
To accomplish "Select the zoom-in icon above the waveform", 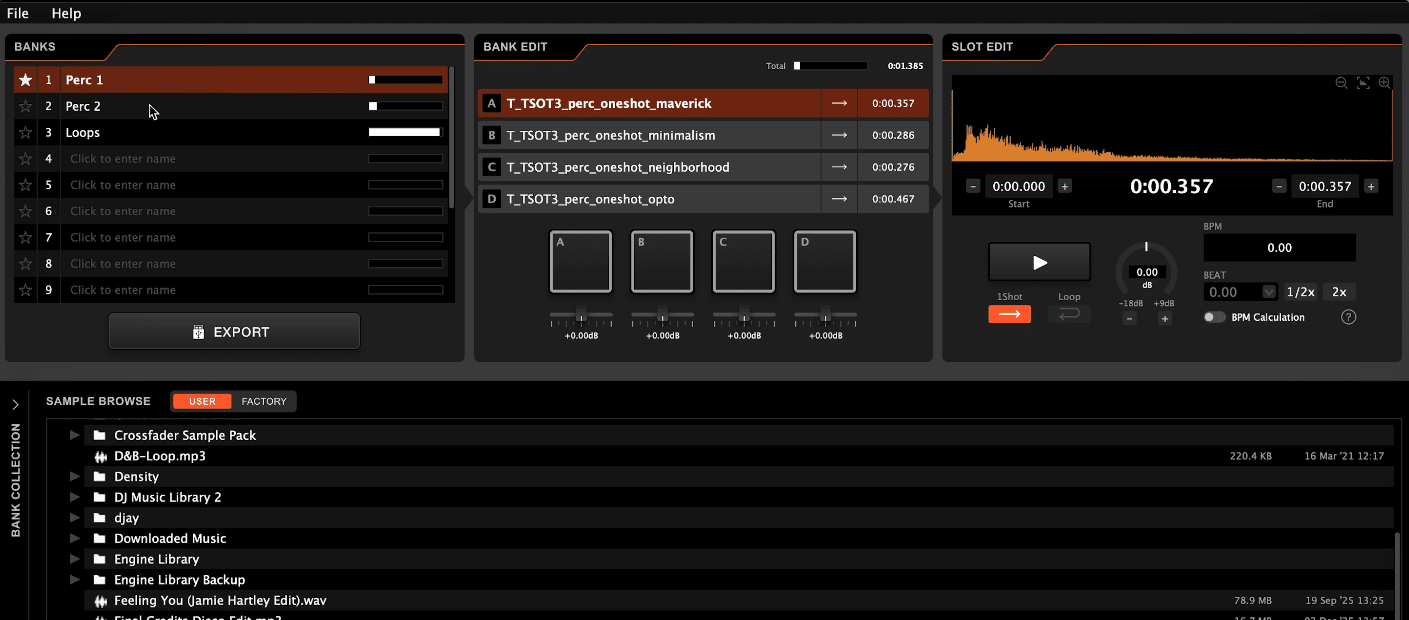I will pos(1384,83).
